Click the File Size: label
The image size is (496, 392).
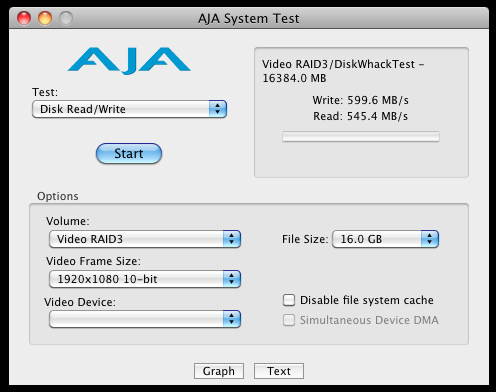click(305, 239)
